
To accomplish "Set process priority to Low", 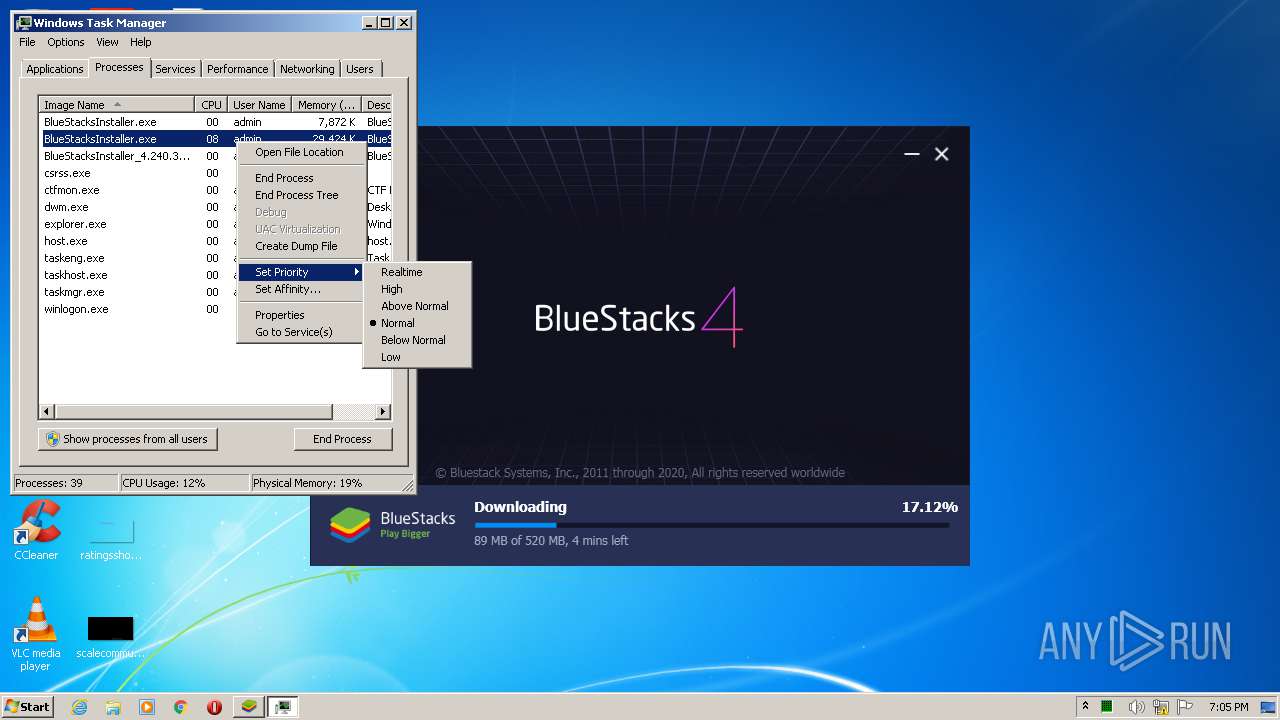I will (x=417, y=357).
